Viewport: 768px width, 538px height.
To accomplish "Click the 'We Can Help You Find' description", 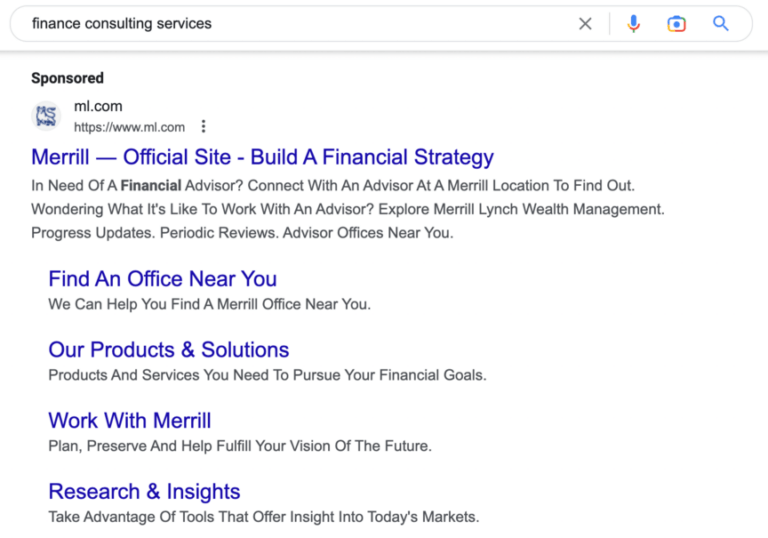I will 209,304.
